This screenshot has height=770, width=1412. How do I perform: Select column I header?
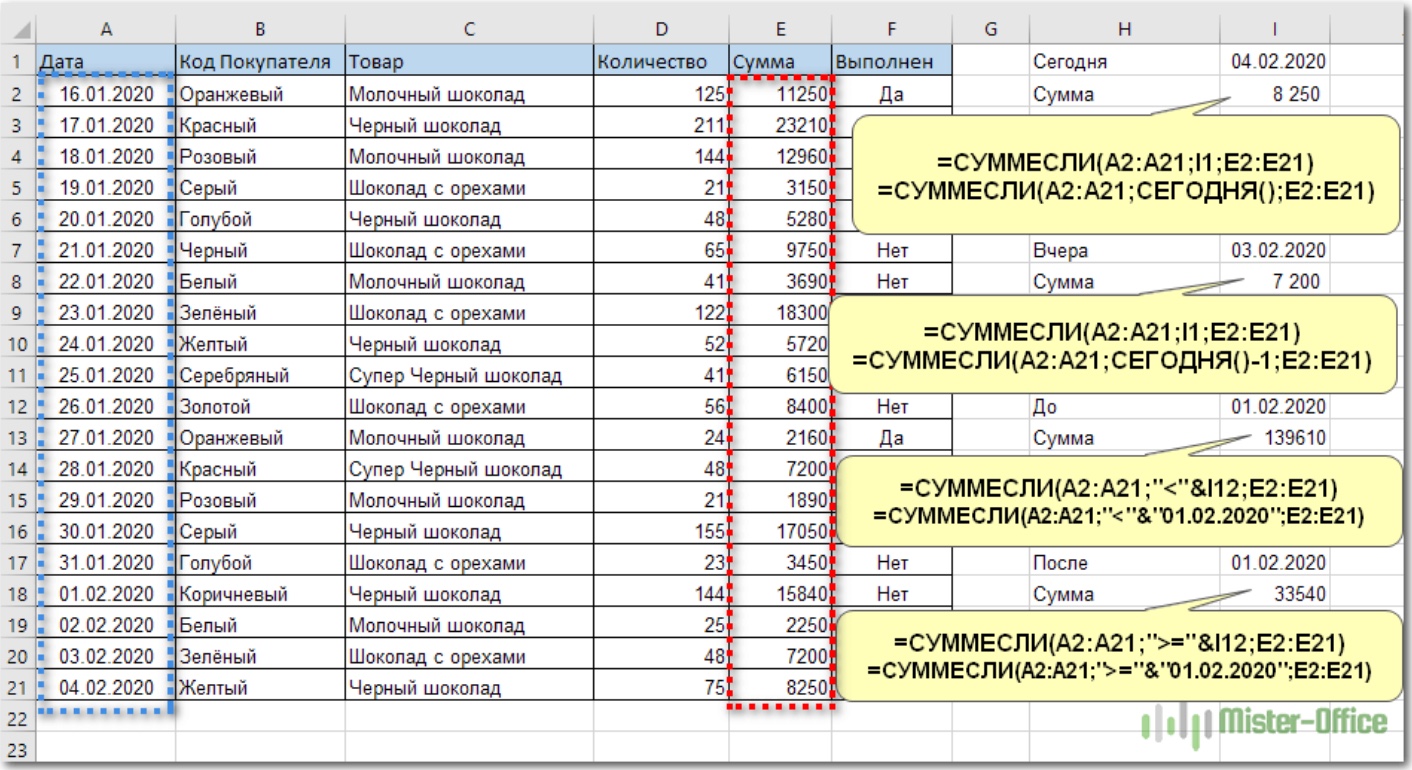tap(1275, 30)
